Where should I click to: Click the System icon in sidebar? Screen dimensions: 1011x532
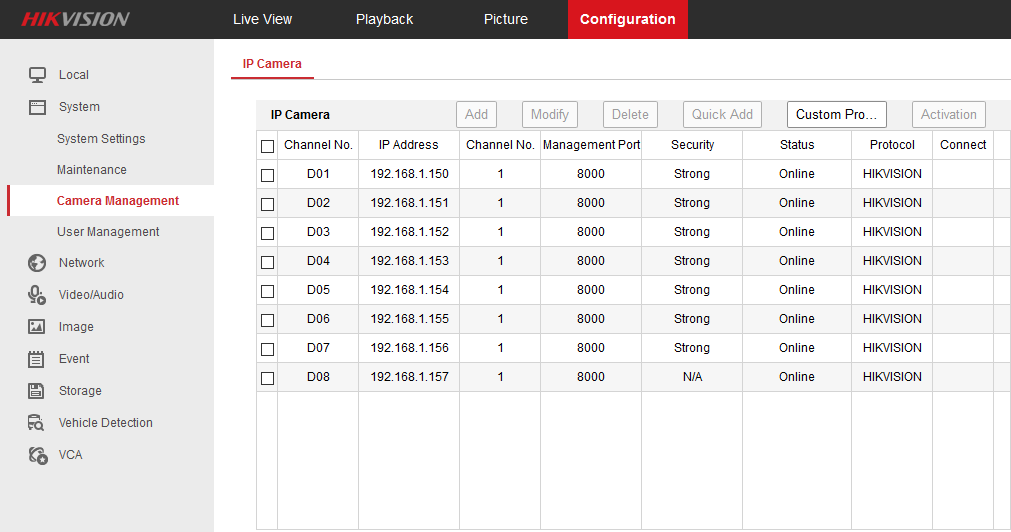coord(37,107)
